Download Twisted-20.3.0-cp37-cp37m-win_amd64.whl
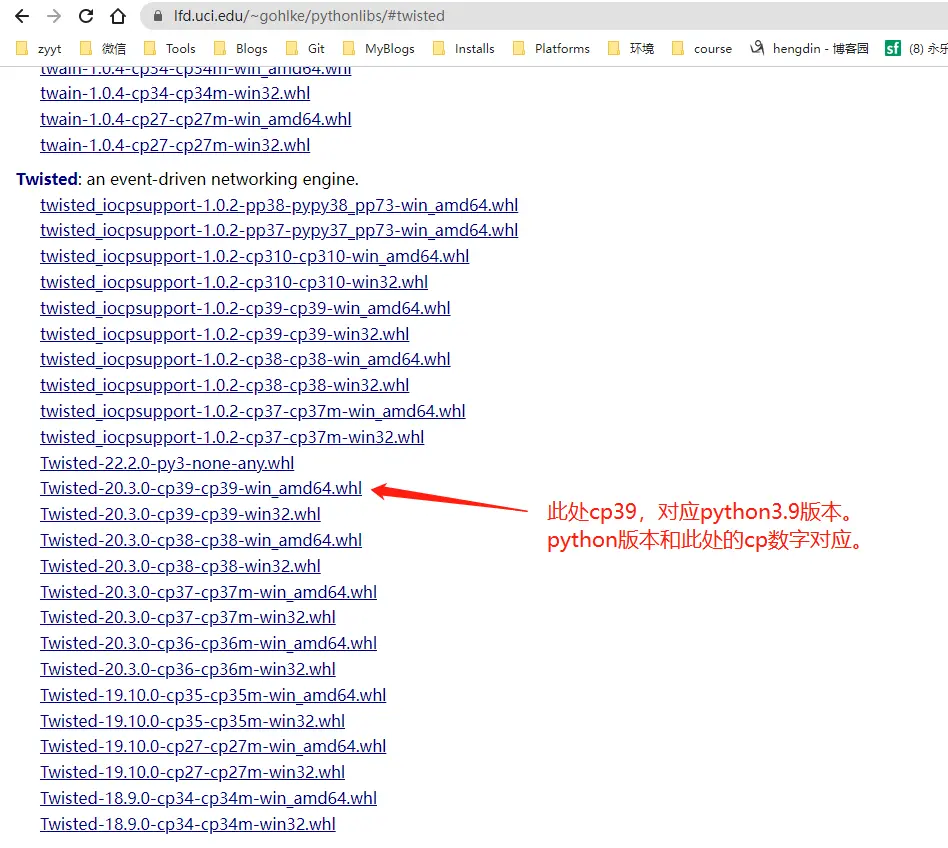Image resolution: width=948 pixels, height=848 pixels. [209, 592]
